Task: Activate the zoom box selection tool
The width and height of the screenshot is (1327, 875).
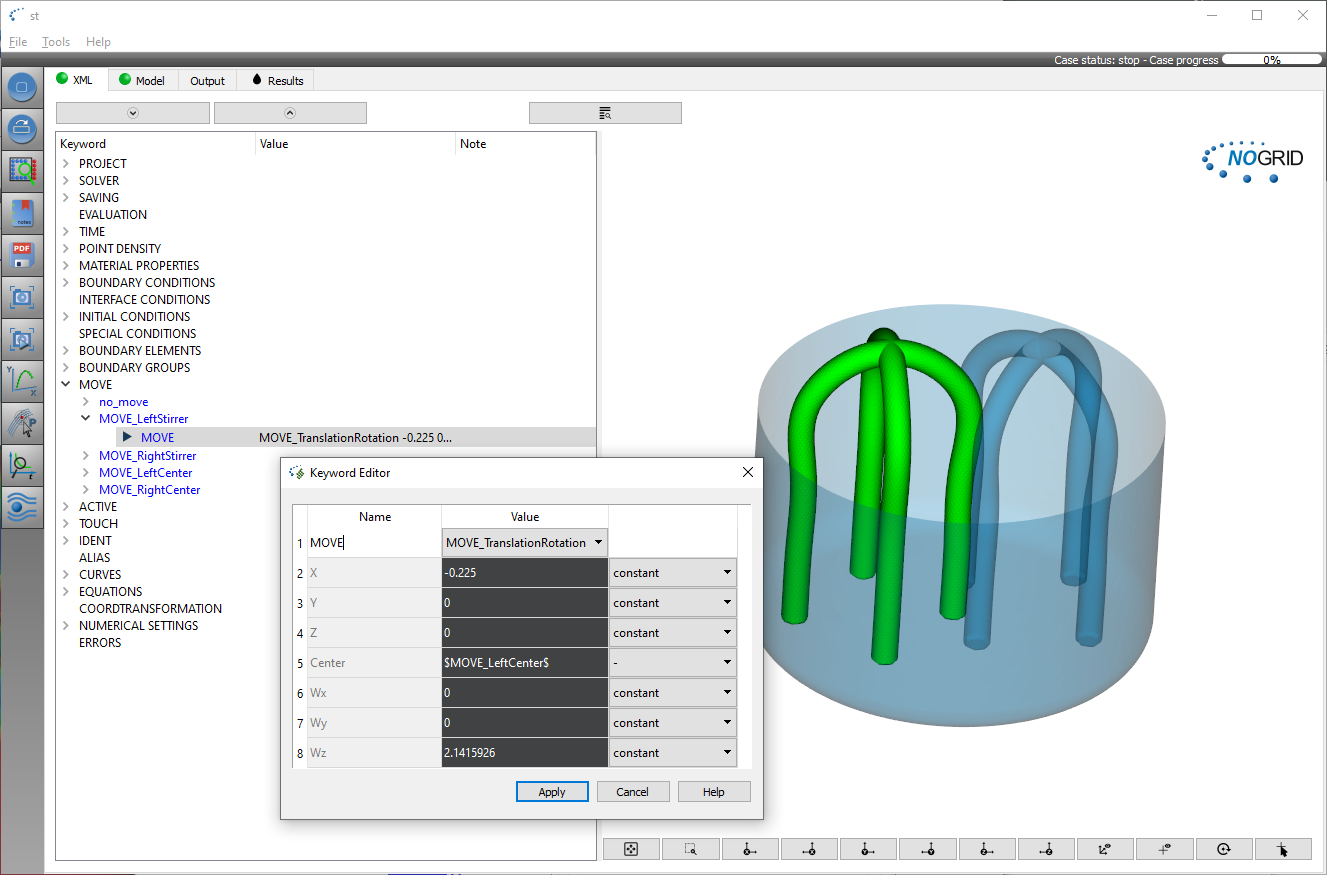Action: [x=691, y=849]
